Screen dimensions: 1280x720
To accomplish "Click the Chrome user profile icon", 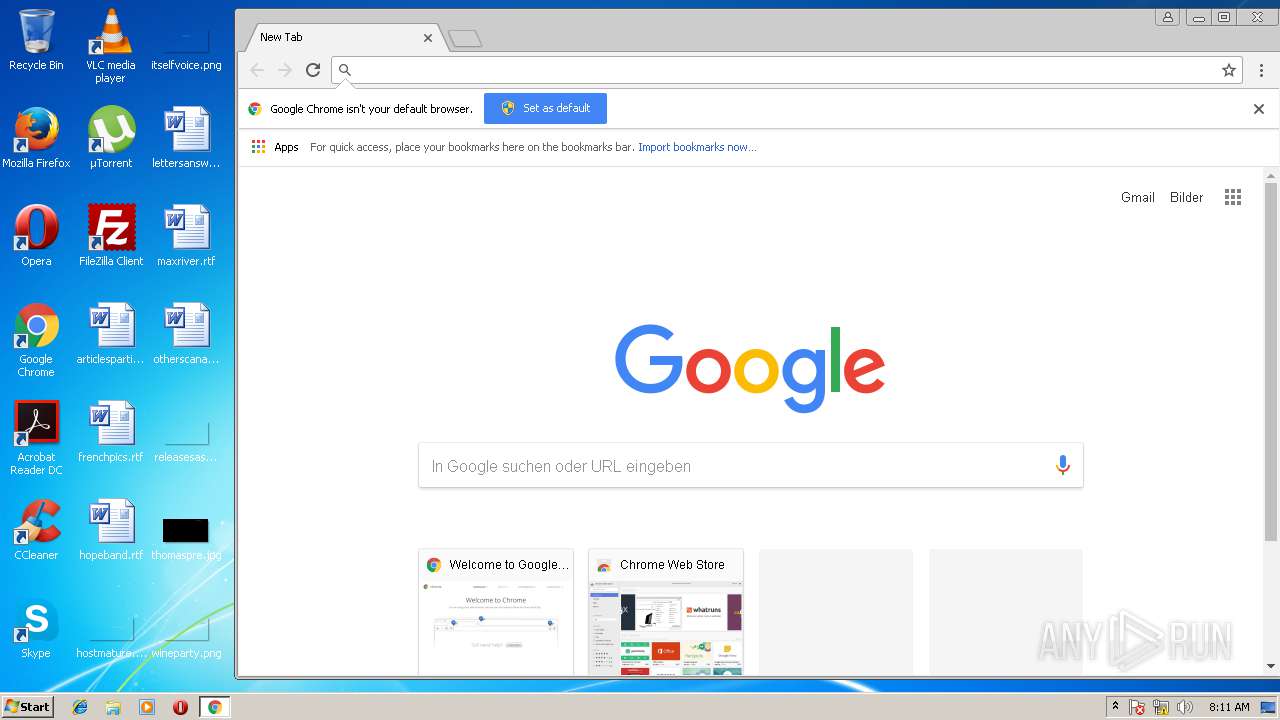I will coord(1168,17).
